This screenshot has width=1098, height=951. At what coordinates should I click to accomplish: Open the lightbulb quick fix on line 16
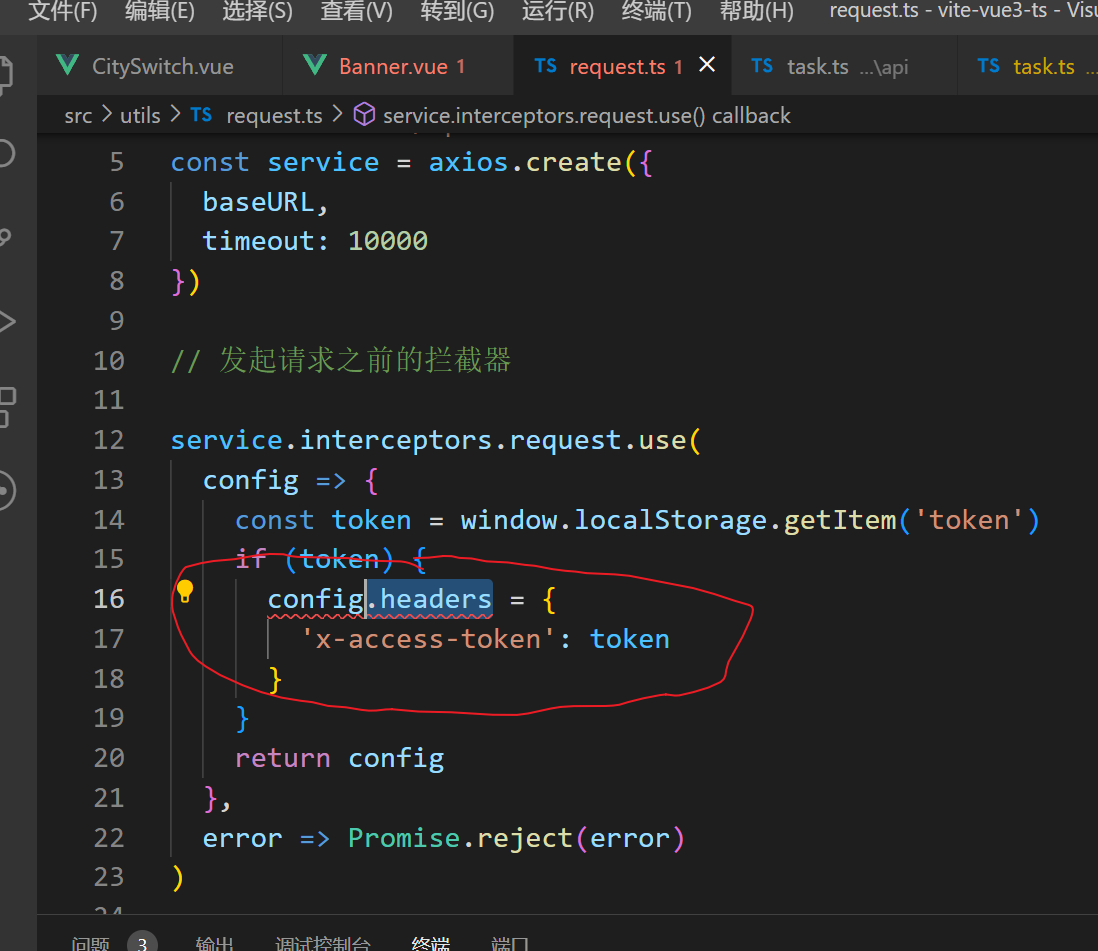(185, 592)
